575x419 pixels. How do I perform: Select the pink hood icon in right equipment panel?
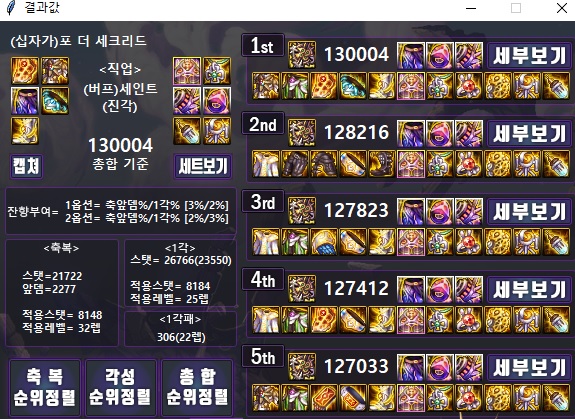[x=217, y=101]
